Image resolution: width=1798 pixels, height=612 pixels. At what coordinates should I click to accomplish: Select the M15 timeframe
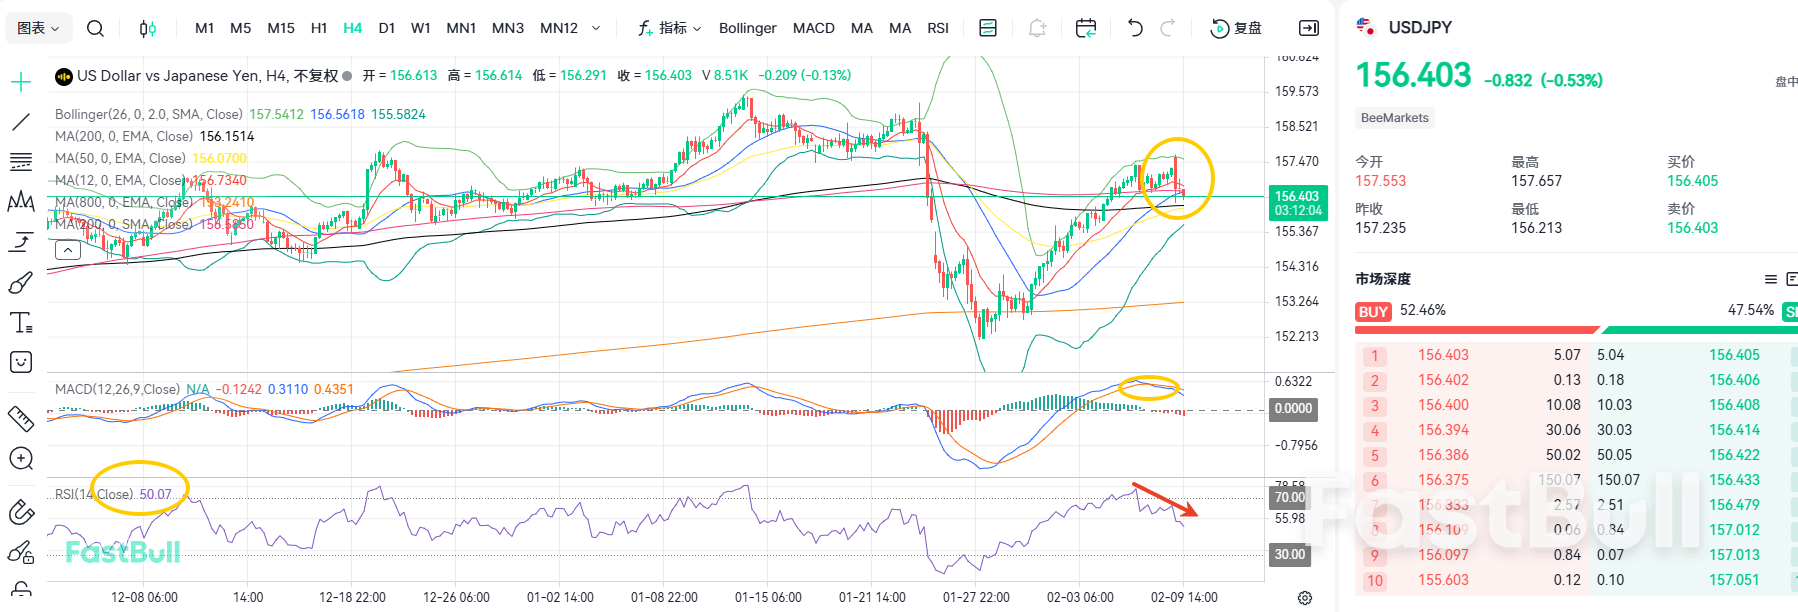click(x=280, y=28)
